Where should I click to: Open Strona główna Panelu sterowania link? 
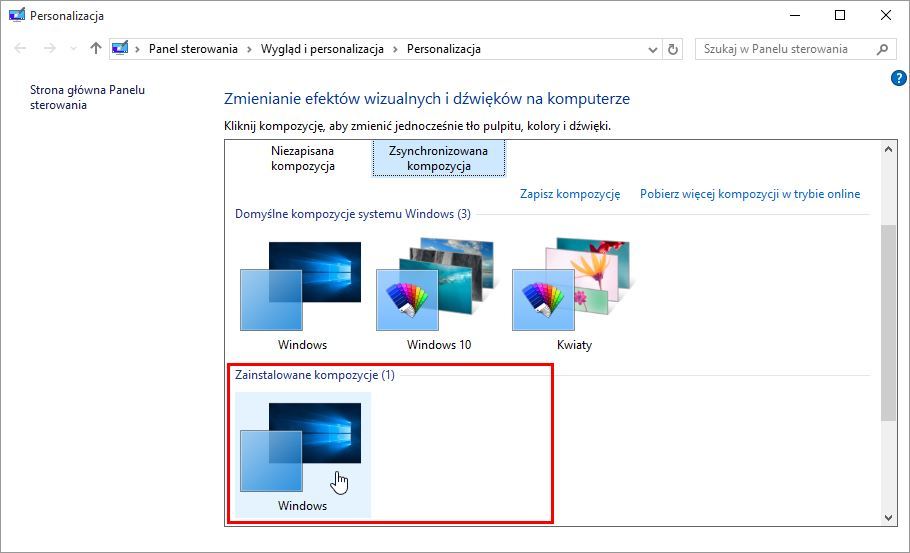(x=88, y=97)
